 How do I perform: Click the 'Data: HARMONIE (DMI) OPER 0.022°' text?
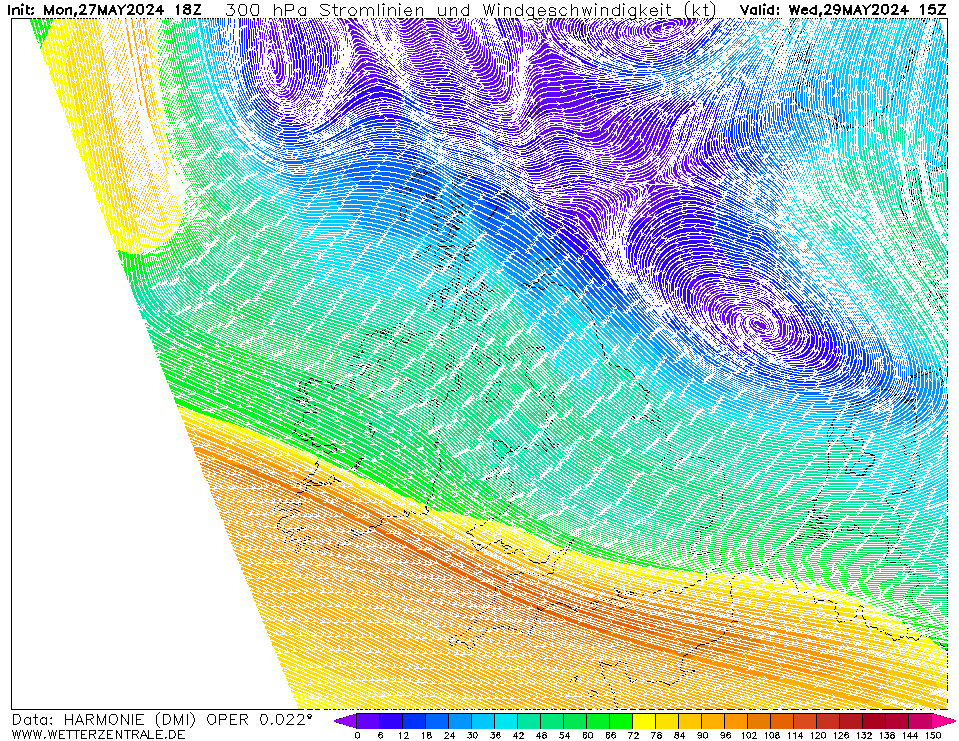(162, 720)
